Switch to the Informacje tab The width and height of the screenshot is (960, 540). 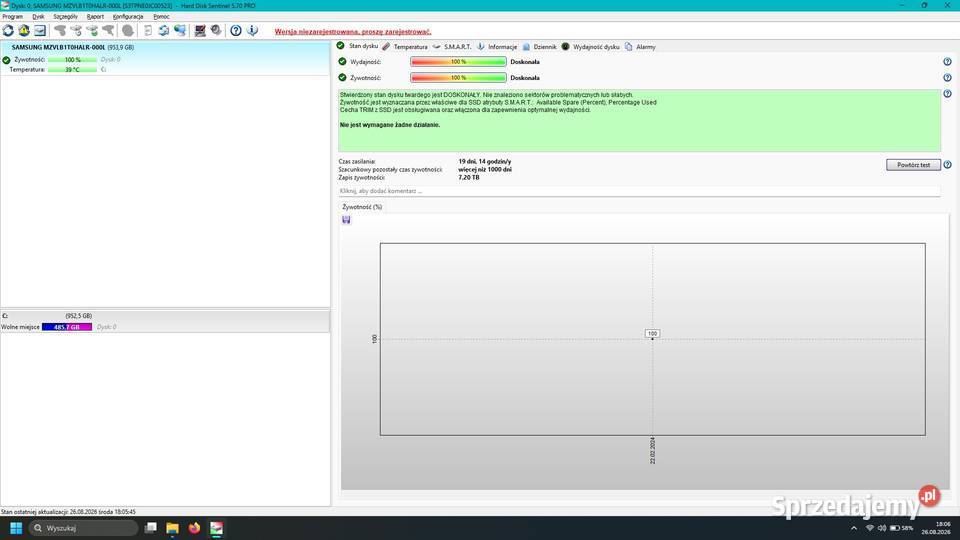[x=497, y=47]
